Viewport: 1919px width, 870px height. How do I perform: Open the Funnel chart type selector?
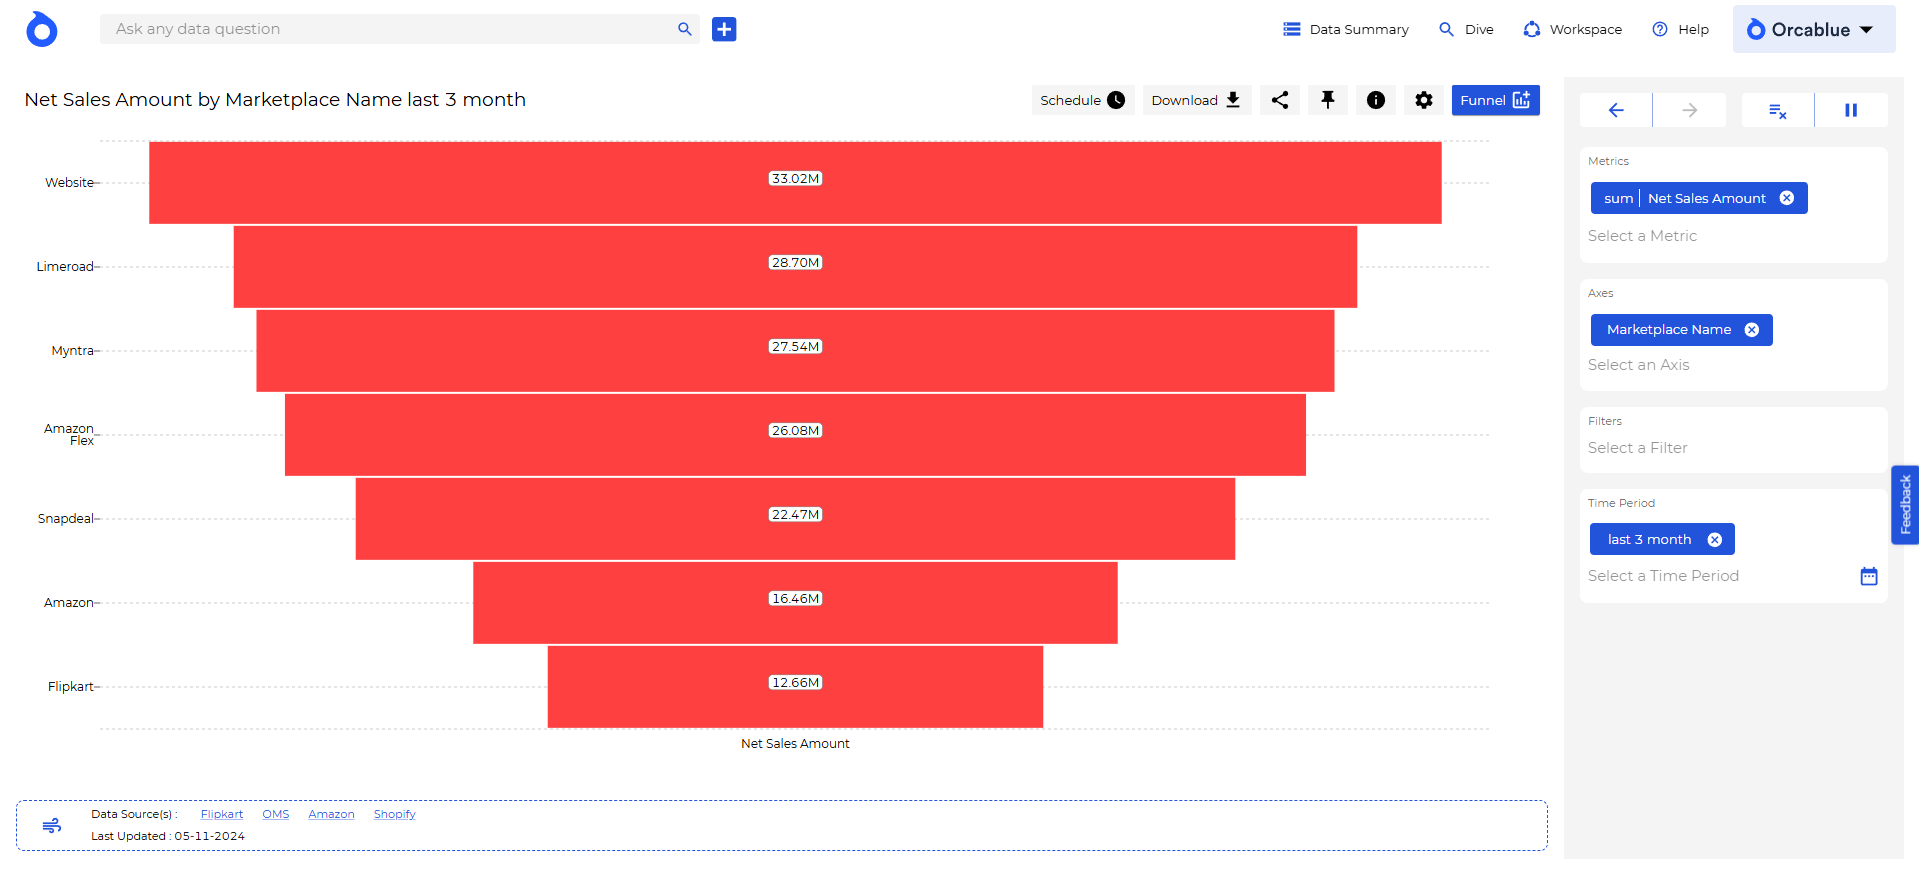pyautogui.click(x=1495, y=100)
